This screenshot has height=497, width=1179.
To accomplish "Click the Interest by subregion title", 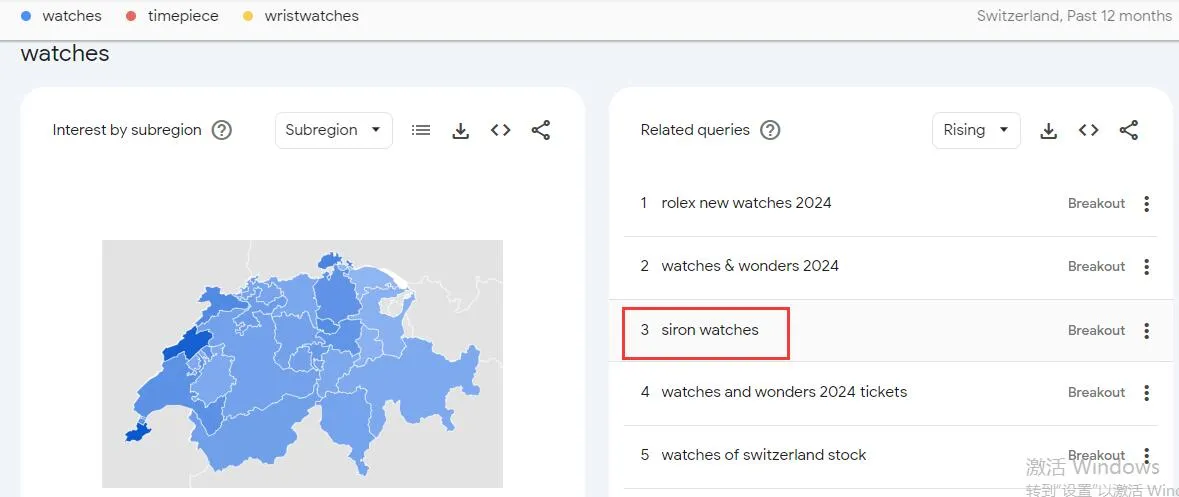I will coord(127,130).
